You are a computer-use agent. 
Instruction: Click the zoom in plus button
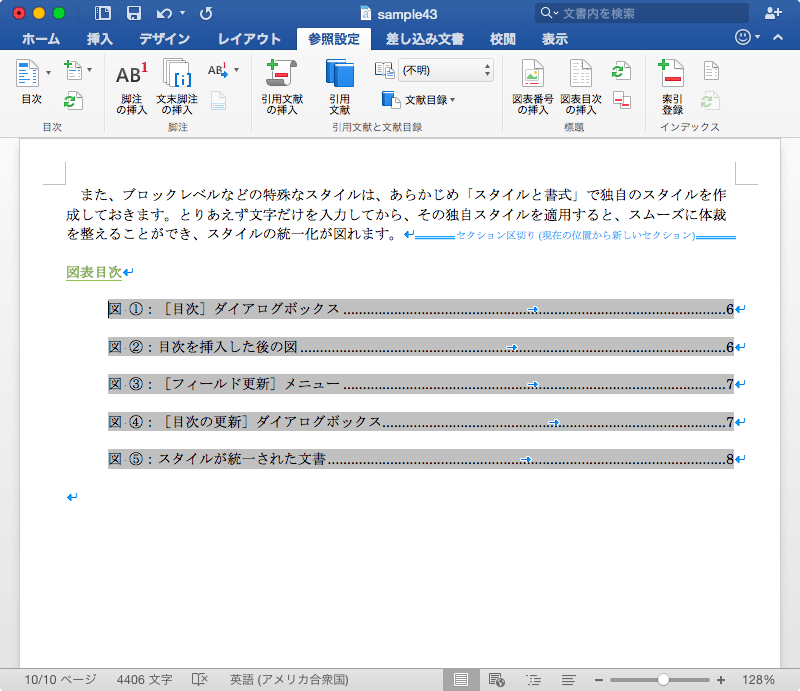[720, 679]
